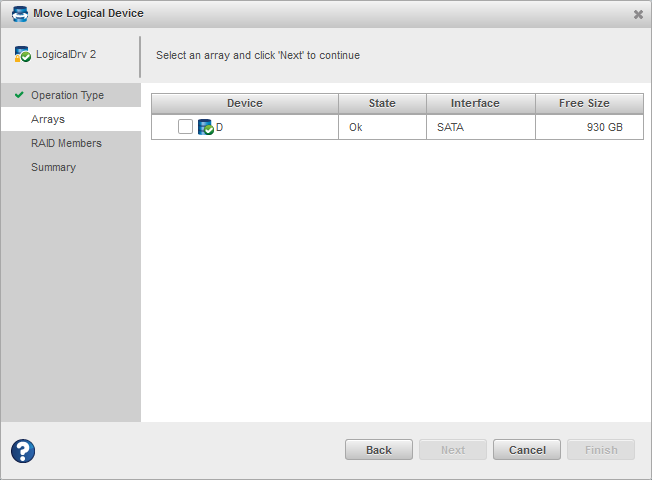The width and height of the screenshot is (652, 480).
Task: Click the Move Logical Device title icon
Action: click(19, 13)
